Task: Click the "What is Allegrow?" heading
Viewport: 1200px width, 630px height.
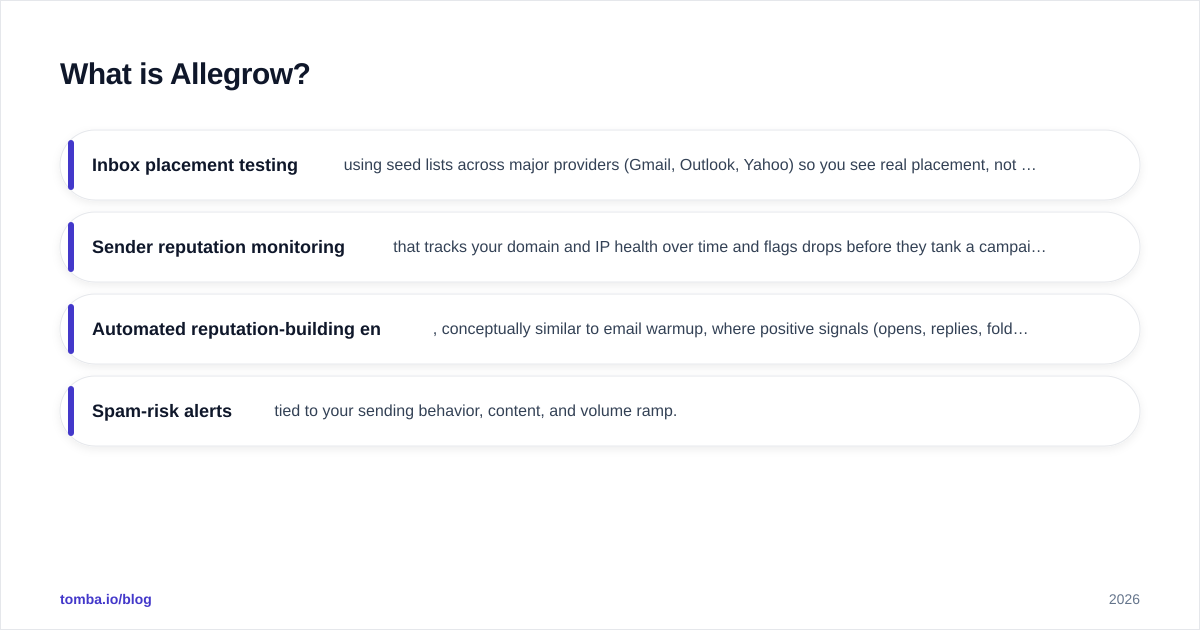Action: coord(185,74)
